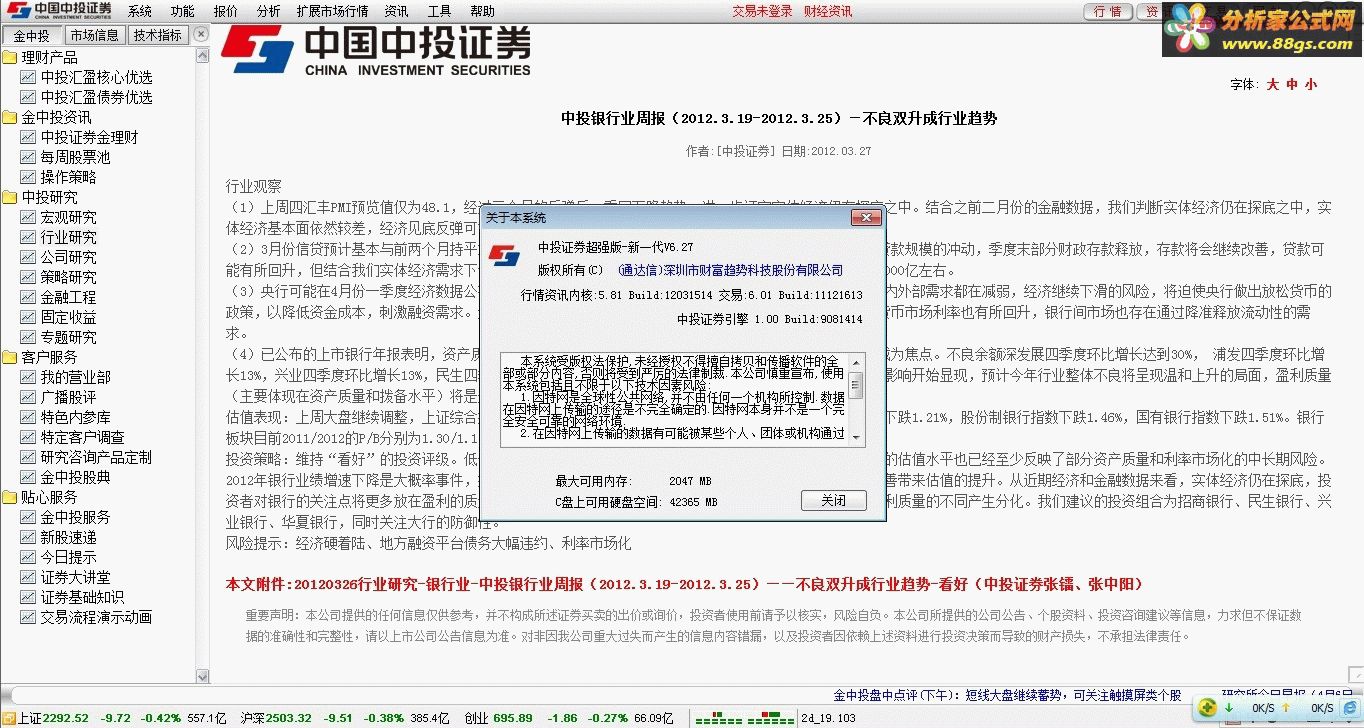Click the chart icon beside 宏观研究
1364x728 pixels.
28,217
